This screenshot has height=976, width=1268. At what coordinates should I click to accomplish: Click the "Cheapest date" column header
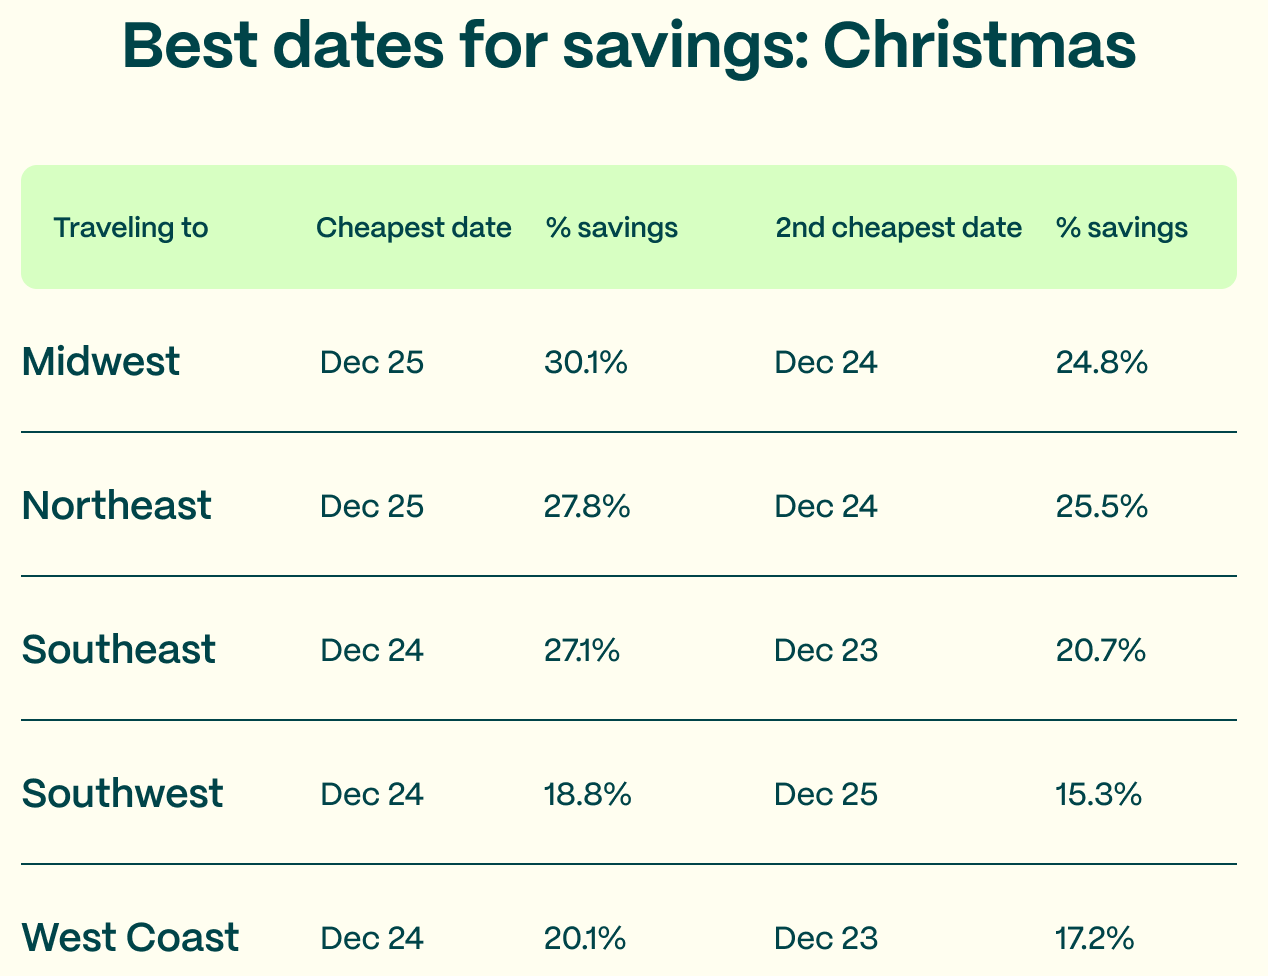click(x=413, y=228)
